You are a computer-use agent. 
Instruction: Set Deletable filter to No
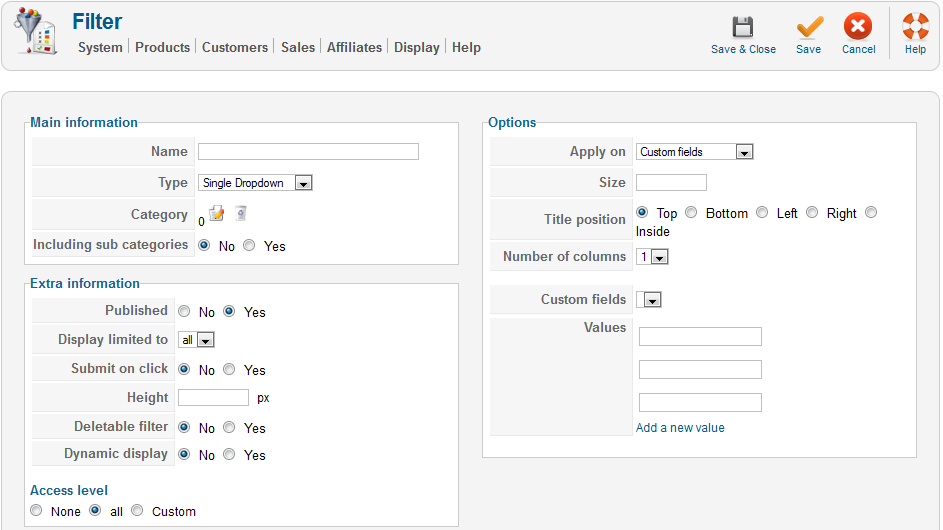tap(184, 427)
